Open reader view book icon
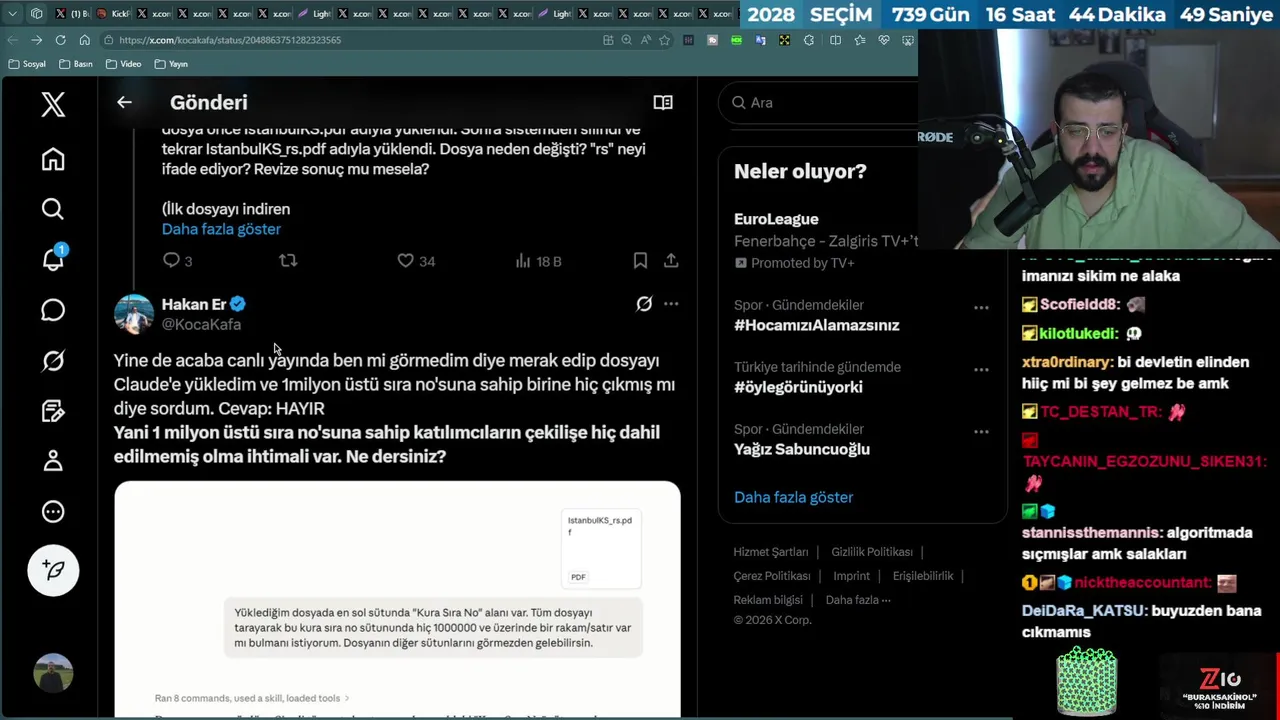The width and height of the screenshot is (1280, 720). click(x=663, y=102)
